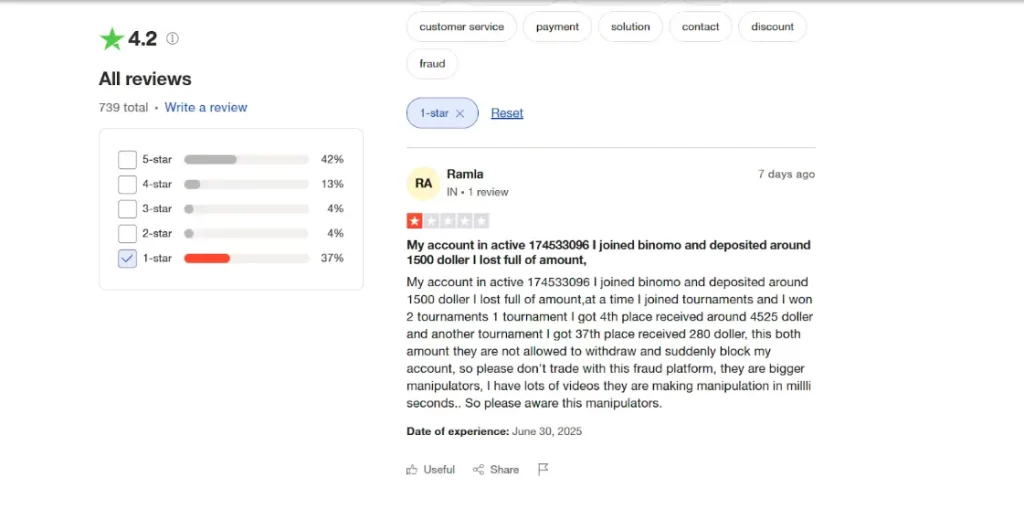This screenshot has height=509, width=1024.
Task: Click the Share label text
Action: [504, 469]
